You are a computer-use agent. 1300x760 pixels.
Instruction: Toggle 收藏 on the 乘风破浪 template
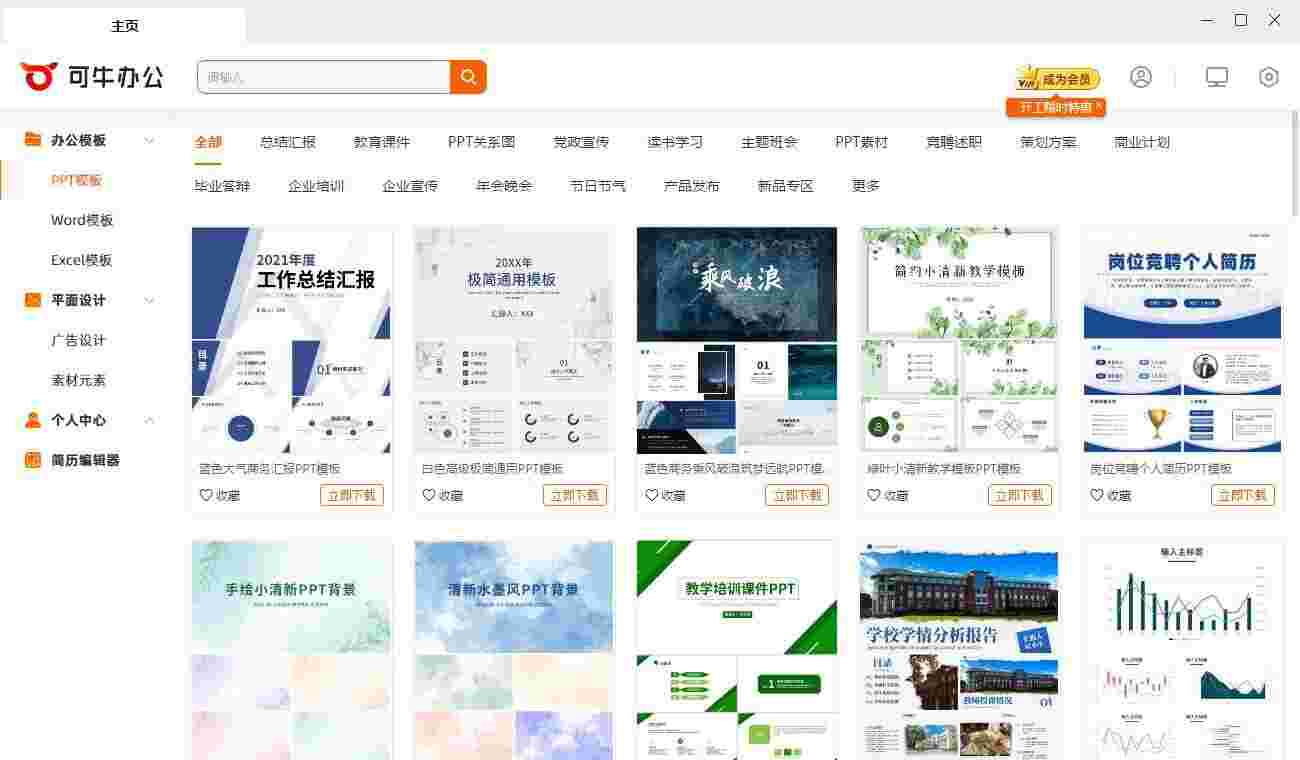[663, 494]
